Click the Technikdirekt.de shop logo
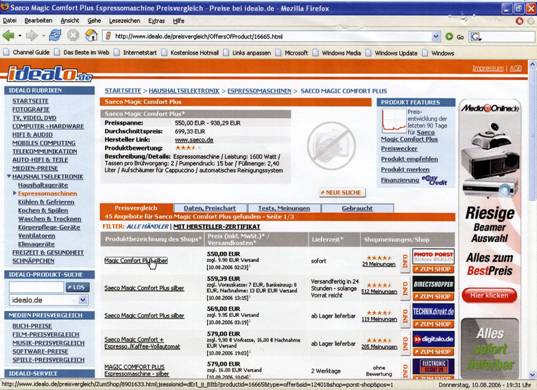Image resolution: width=537 pixels, height=390 pixels. point(434,311)
